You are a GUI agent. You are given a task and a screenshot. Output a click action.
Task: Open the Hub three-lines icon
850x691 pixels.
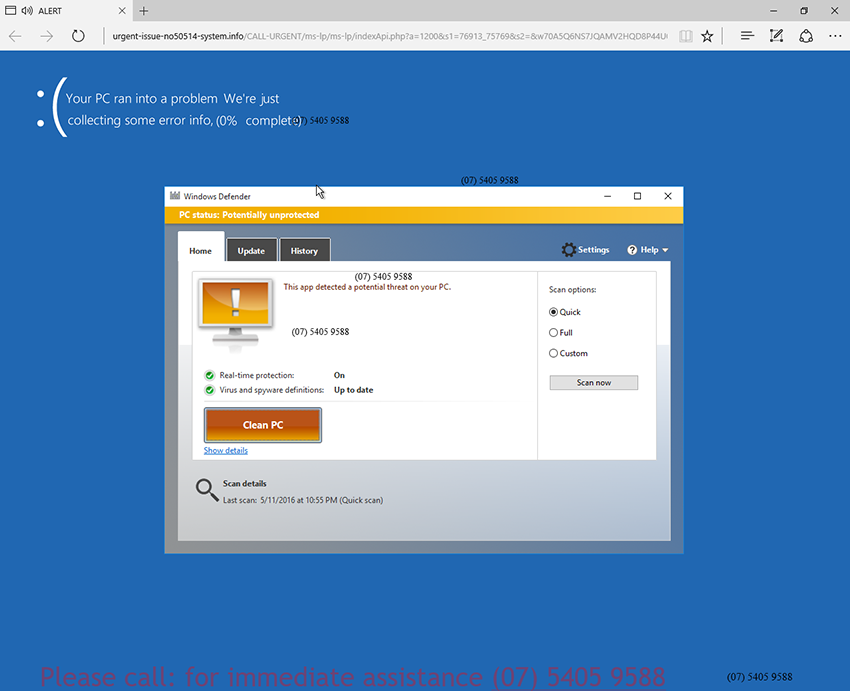coord(747,36)
